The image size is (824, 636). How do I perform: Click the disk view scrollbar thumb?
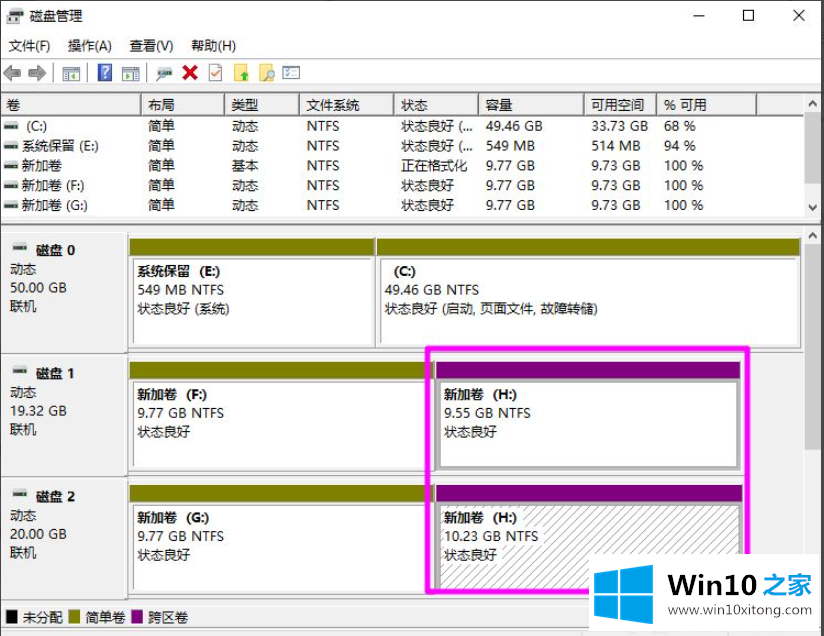pos(812,347)
